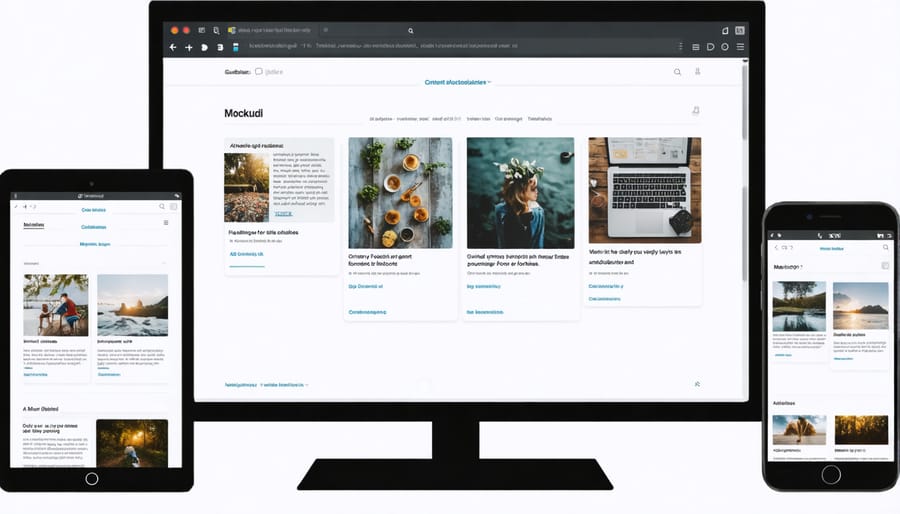
Task: Click the bottom blue link on the laptop card
Action: click(604, 299)
